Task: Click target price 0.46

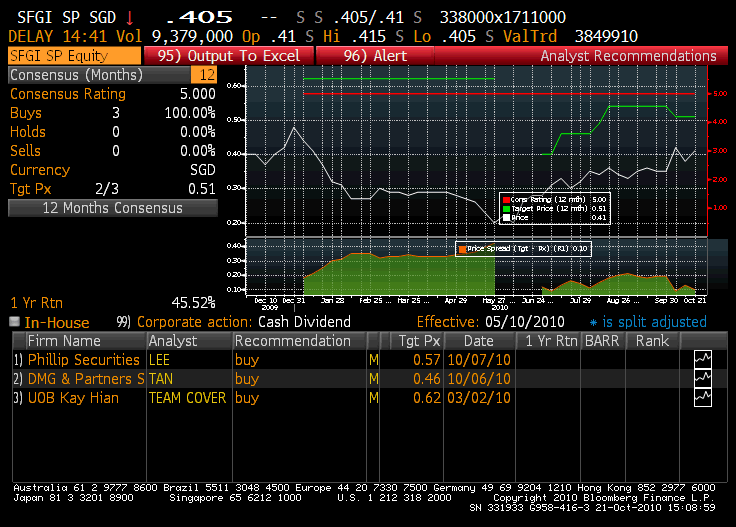Action: tap(427, 379)
